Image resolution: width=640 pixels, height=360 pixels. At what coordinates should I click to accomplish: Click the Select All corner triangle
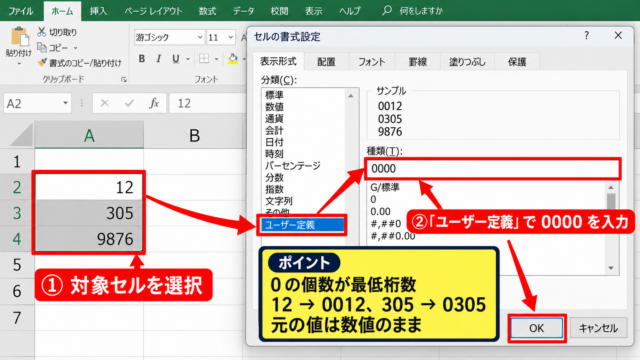21,135
